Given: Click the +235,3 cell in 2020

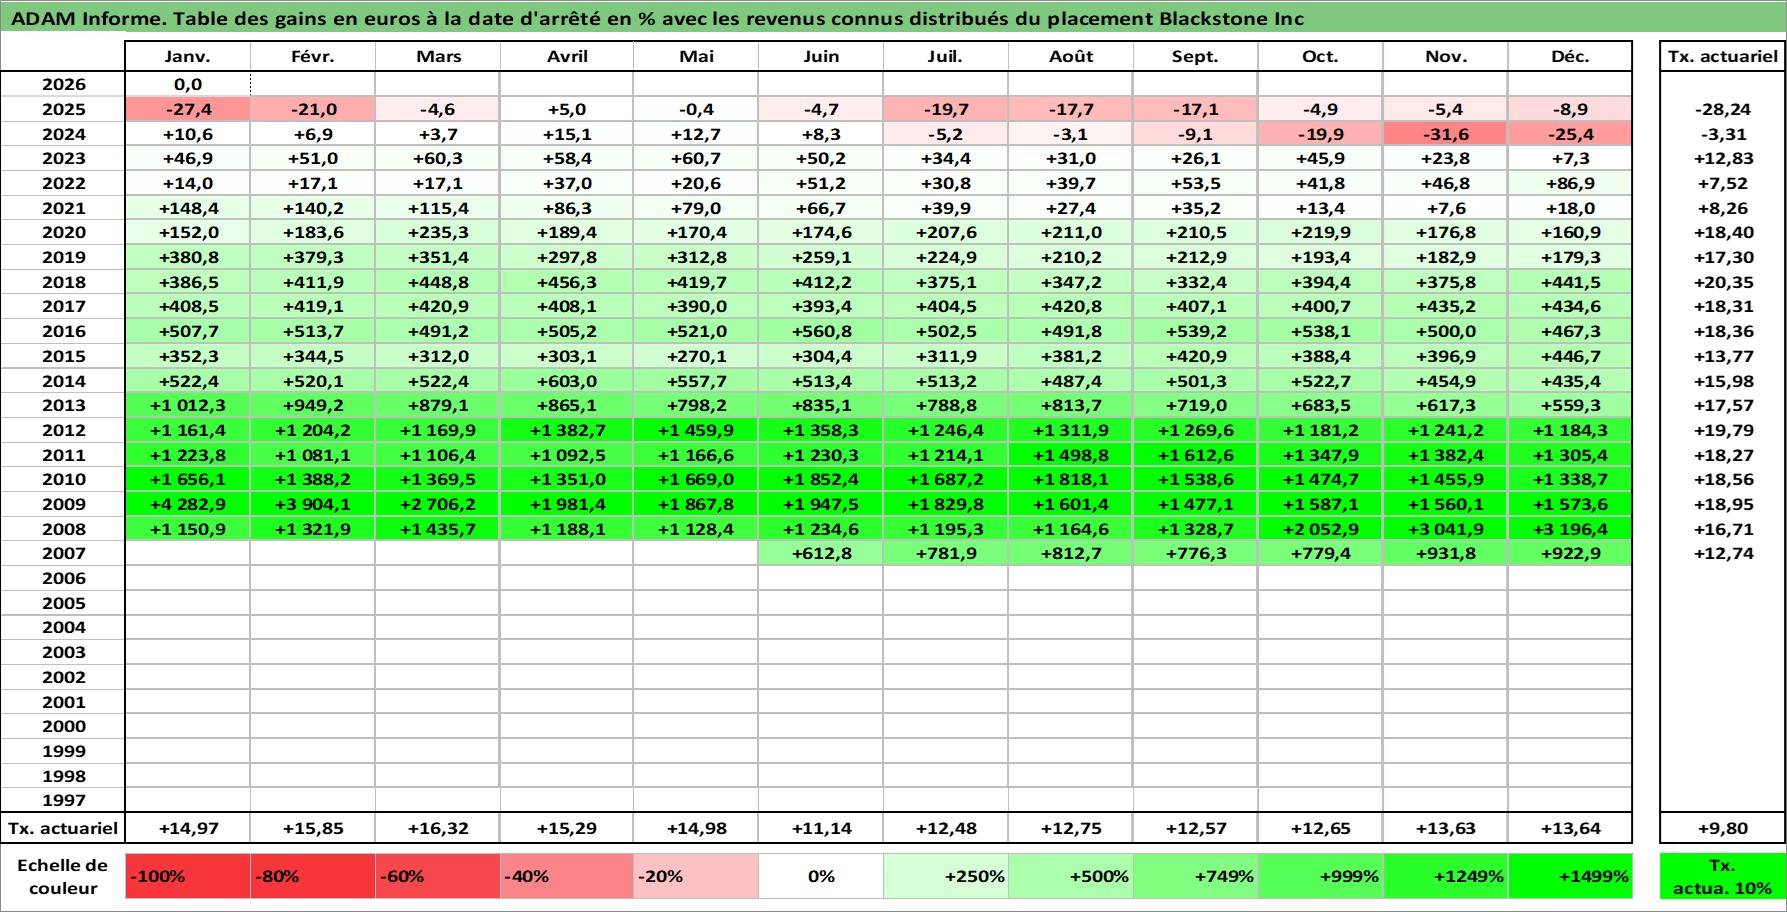Looking at the screenshot, I should pos(438,233).
